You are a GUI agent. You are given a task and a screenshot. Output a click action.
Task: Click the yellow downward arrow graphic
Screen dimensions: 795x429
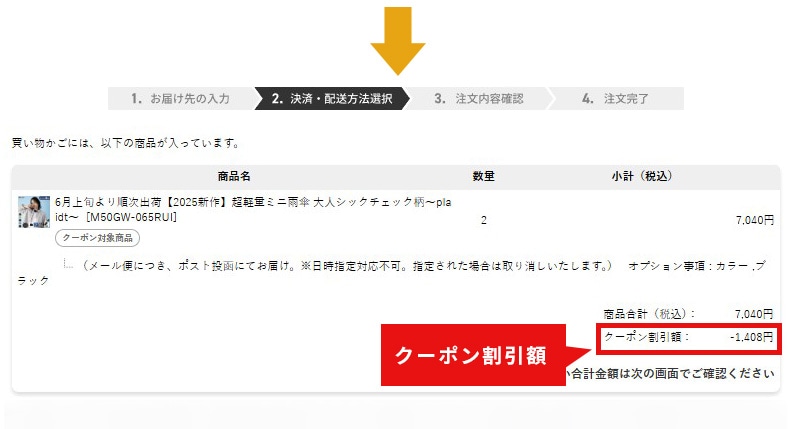pos(398,41)
